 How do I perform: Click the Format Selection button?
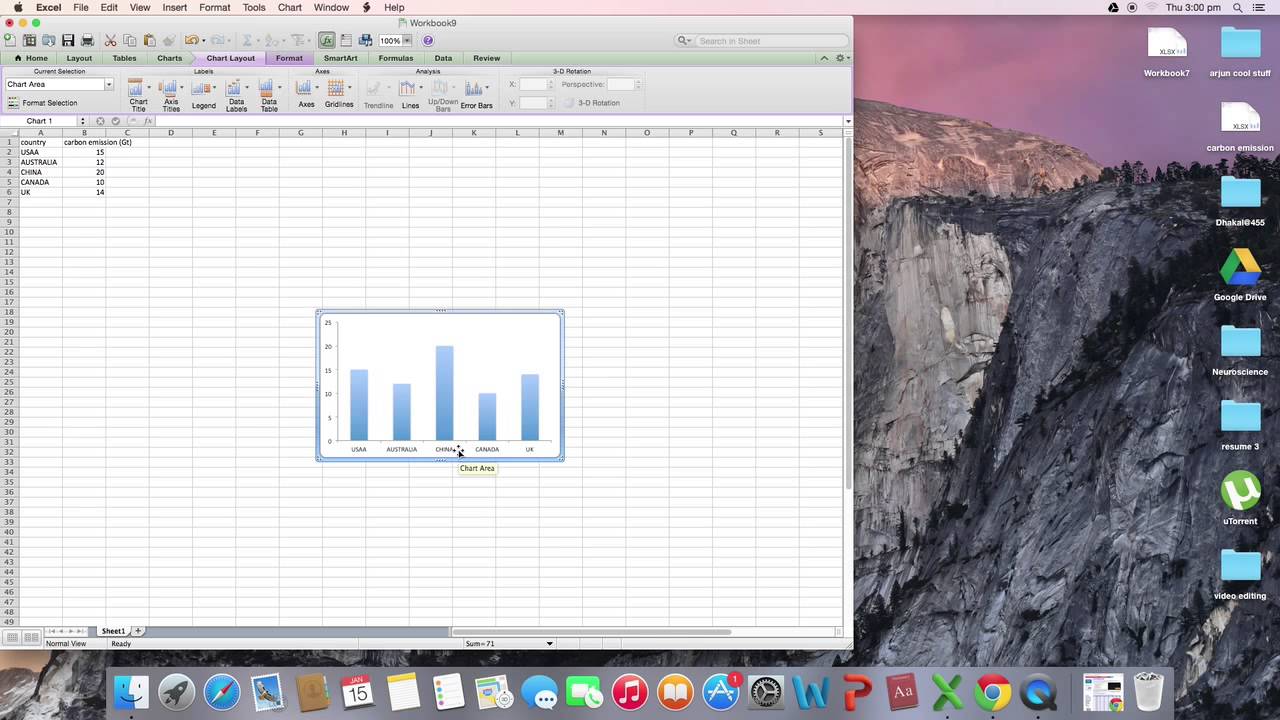[x=42, y=103]
